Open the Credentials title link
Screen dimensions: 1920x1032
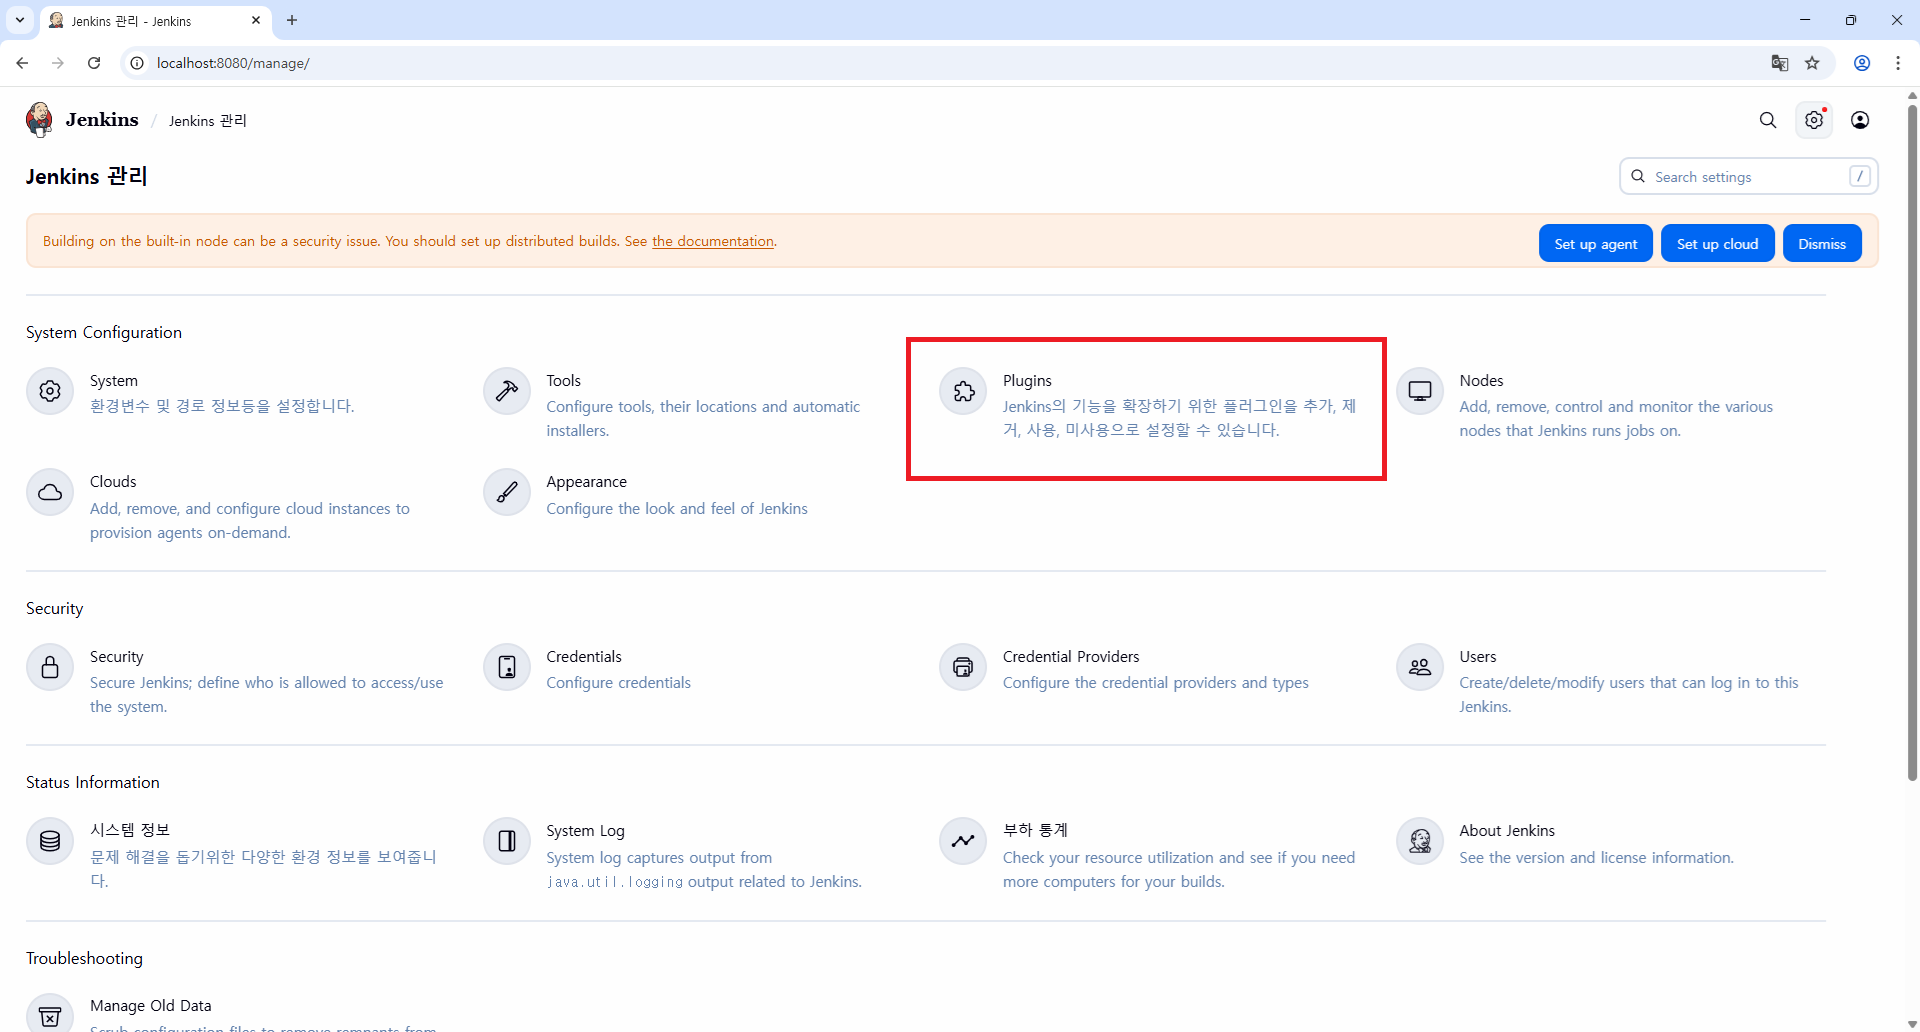[584, 657]
